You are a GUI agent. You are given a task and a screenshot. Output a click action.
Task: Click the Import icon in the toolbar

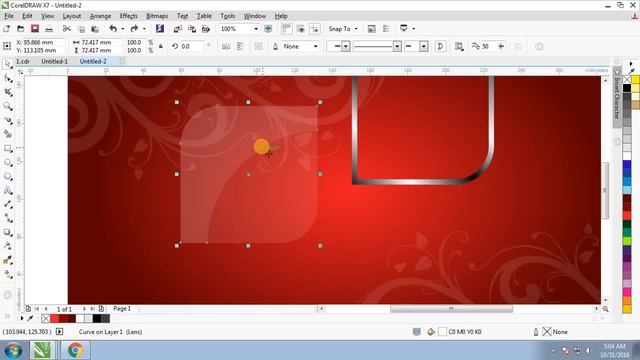pos(178,29)
